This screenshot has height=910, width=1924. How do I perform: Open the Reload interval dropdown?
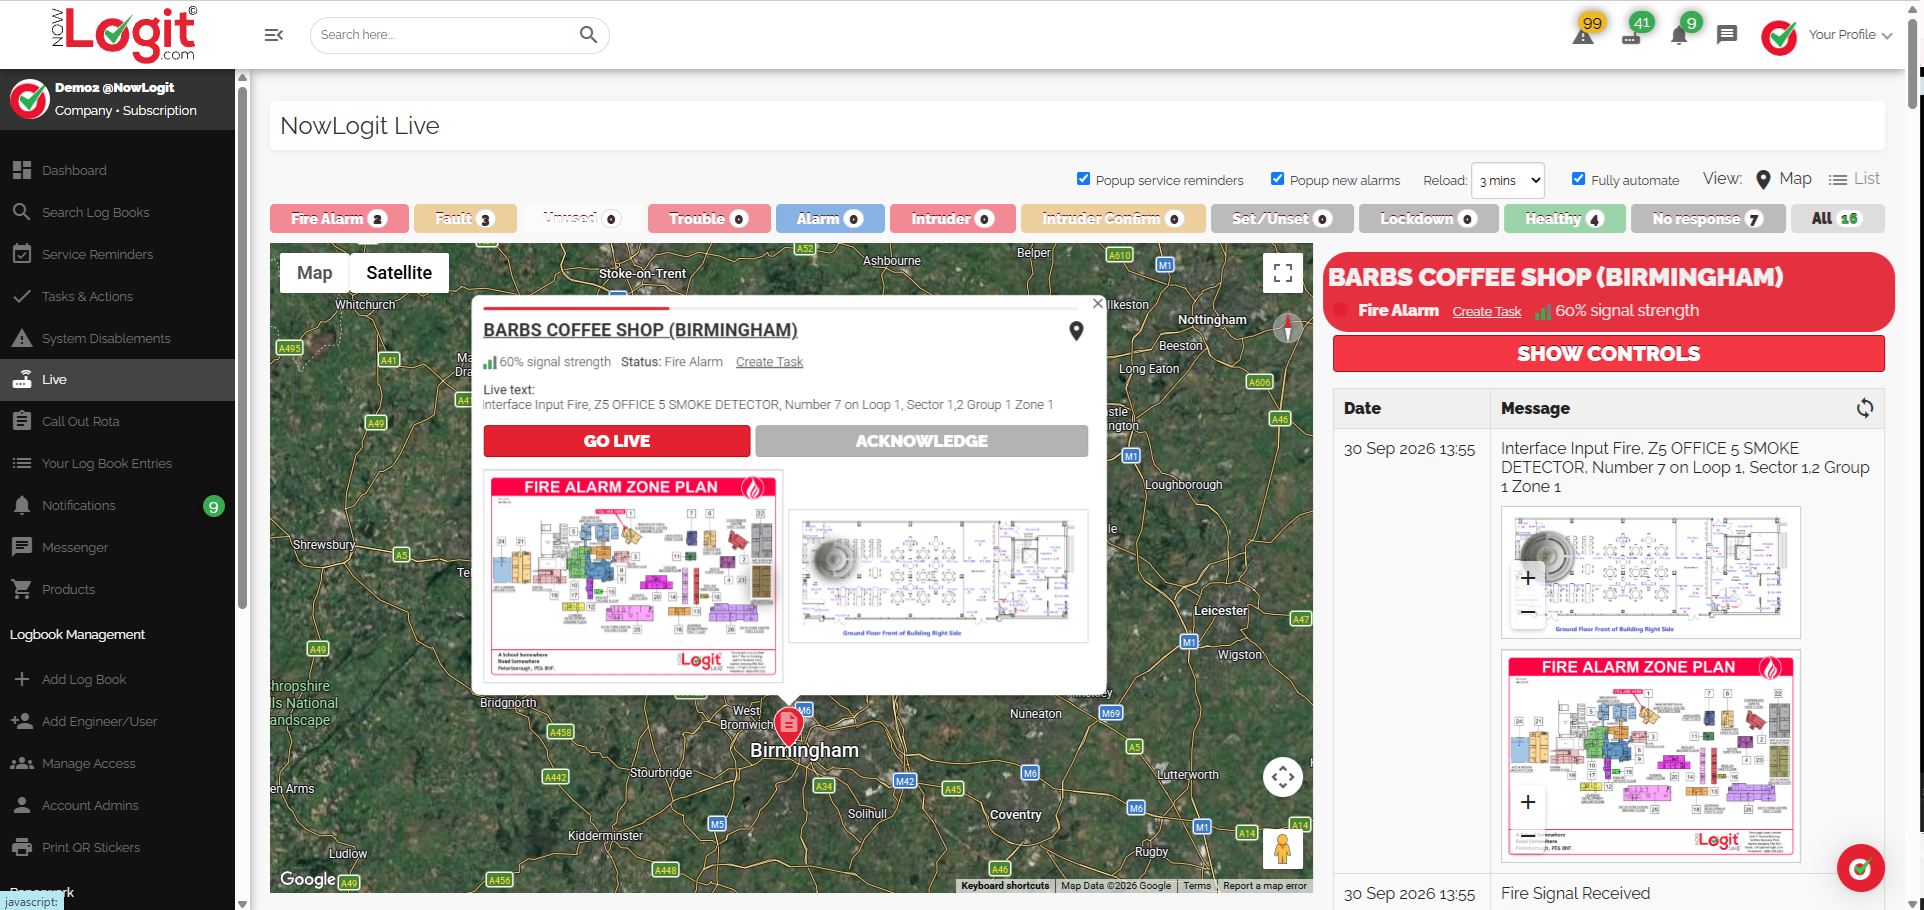(1508, 180)
